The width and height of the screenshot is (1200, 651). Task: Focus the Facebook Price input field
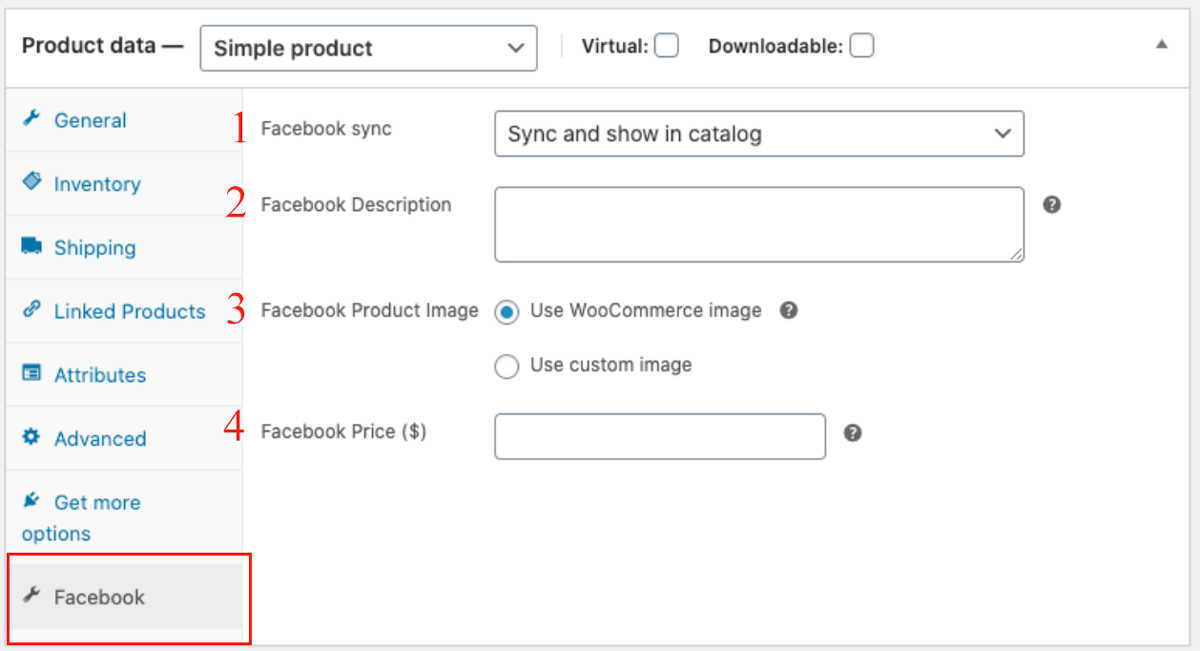tap(660, 436)
